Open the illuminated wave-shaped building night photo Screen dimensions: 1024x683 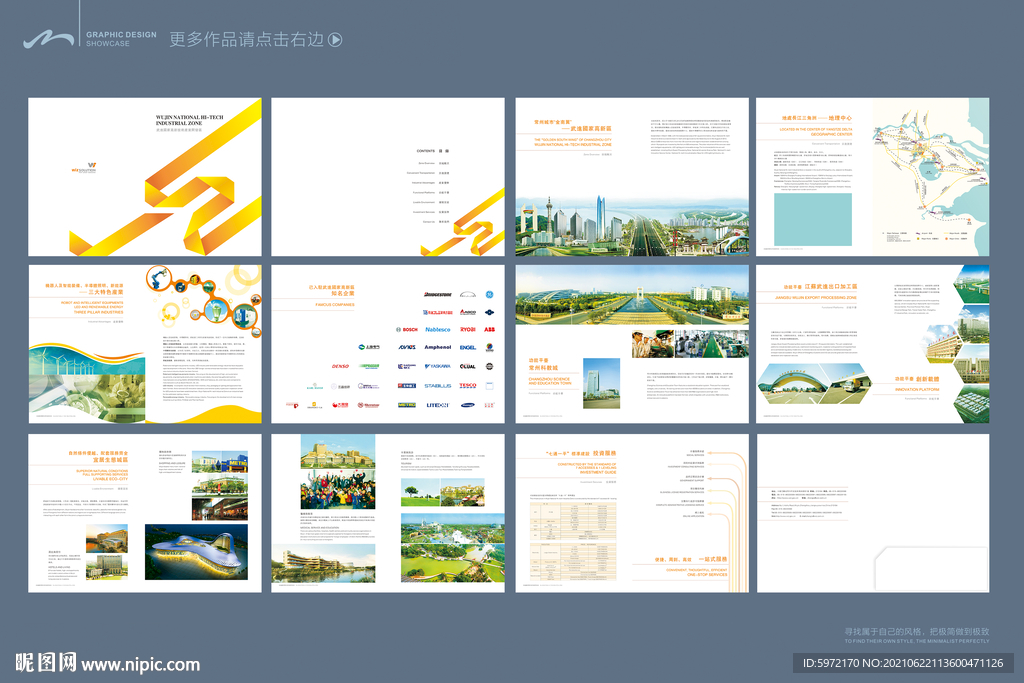click(x=197, y=552)
